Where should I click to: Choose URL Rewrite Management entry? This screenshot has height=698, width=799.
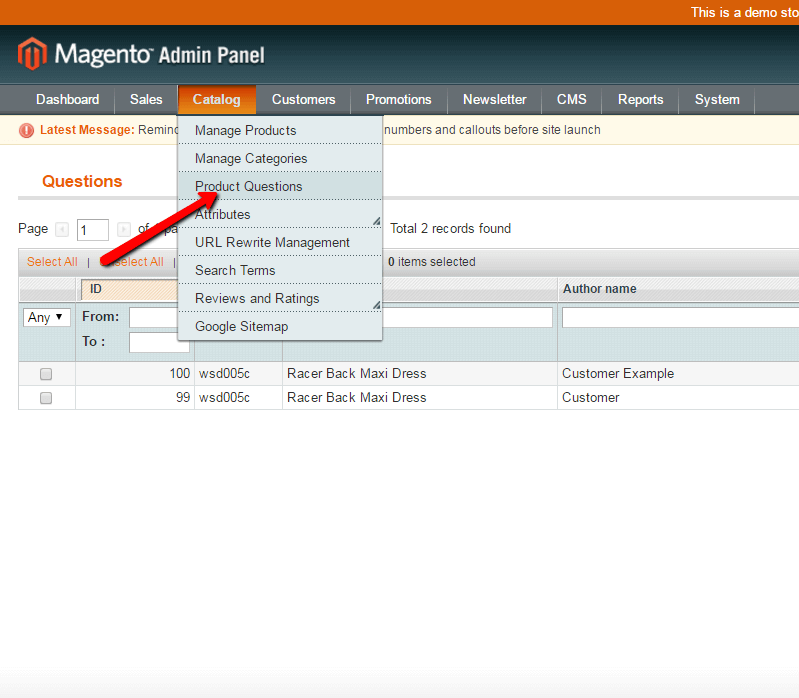pos(272,243)
